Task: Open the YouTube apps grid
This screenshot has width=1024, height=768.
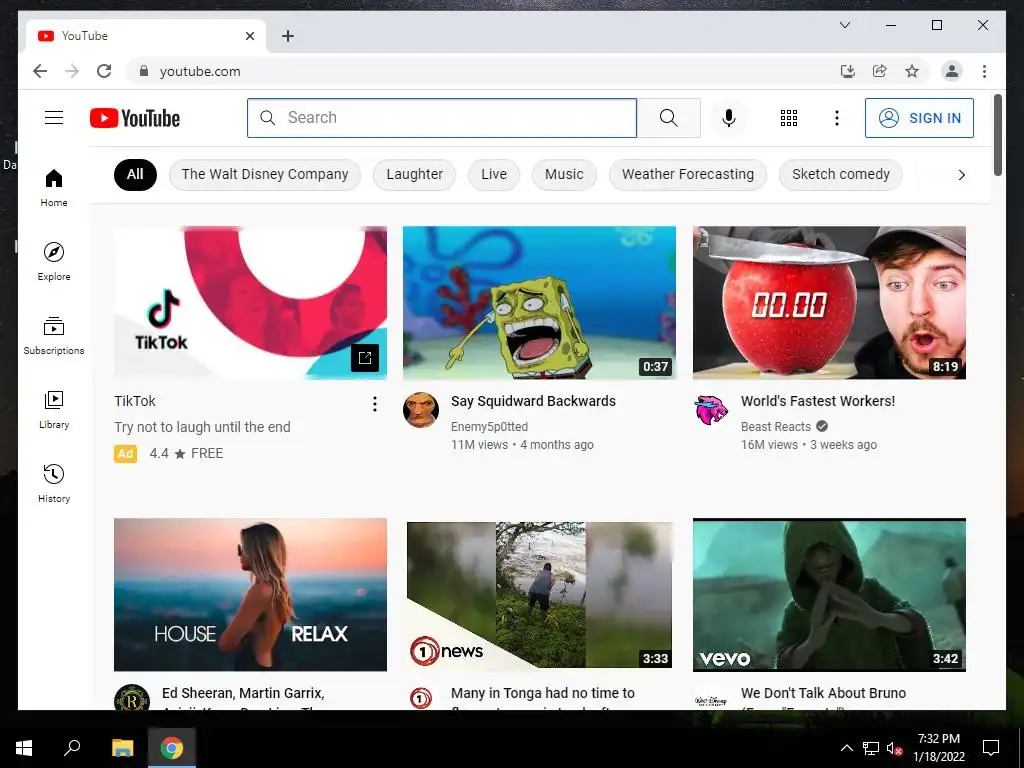Action: coord(789,118)
